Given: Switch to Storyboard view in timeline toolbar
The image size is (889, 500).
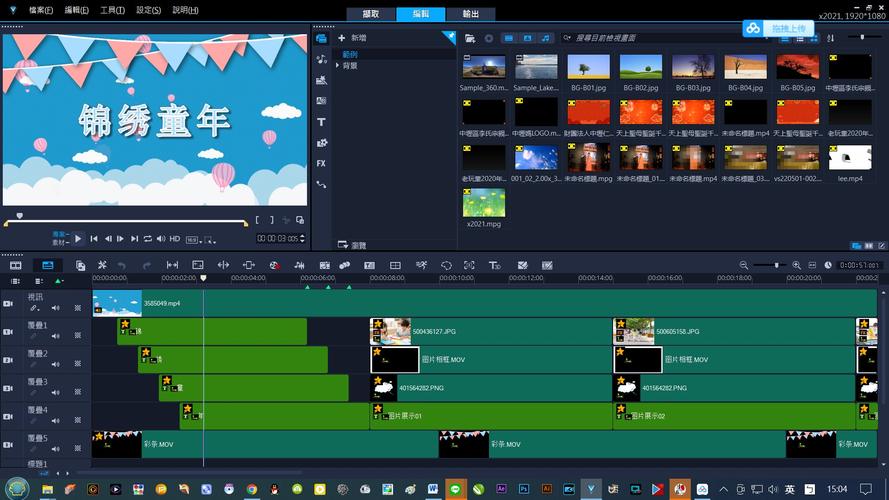Looking at the screenshot, I should (16, 265).
